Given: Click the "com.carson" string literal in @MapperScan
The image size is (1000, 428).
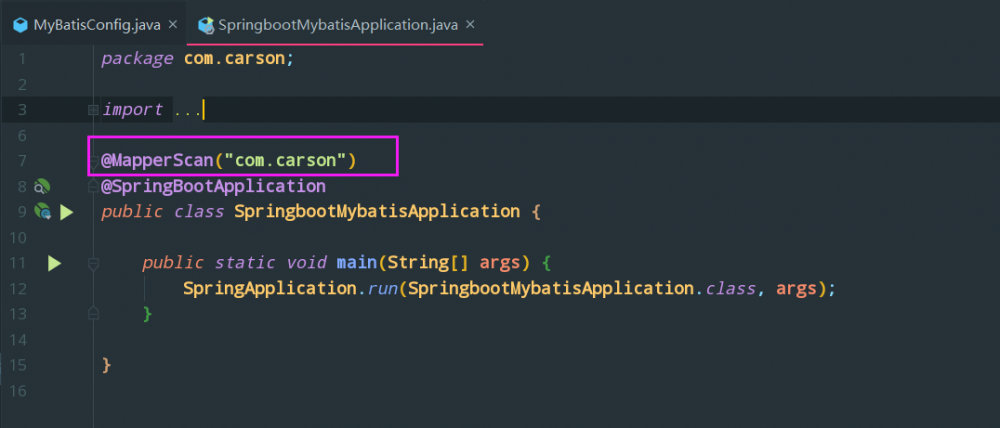Looking at the screenshot, I should (285, 160).
